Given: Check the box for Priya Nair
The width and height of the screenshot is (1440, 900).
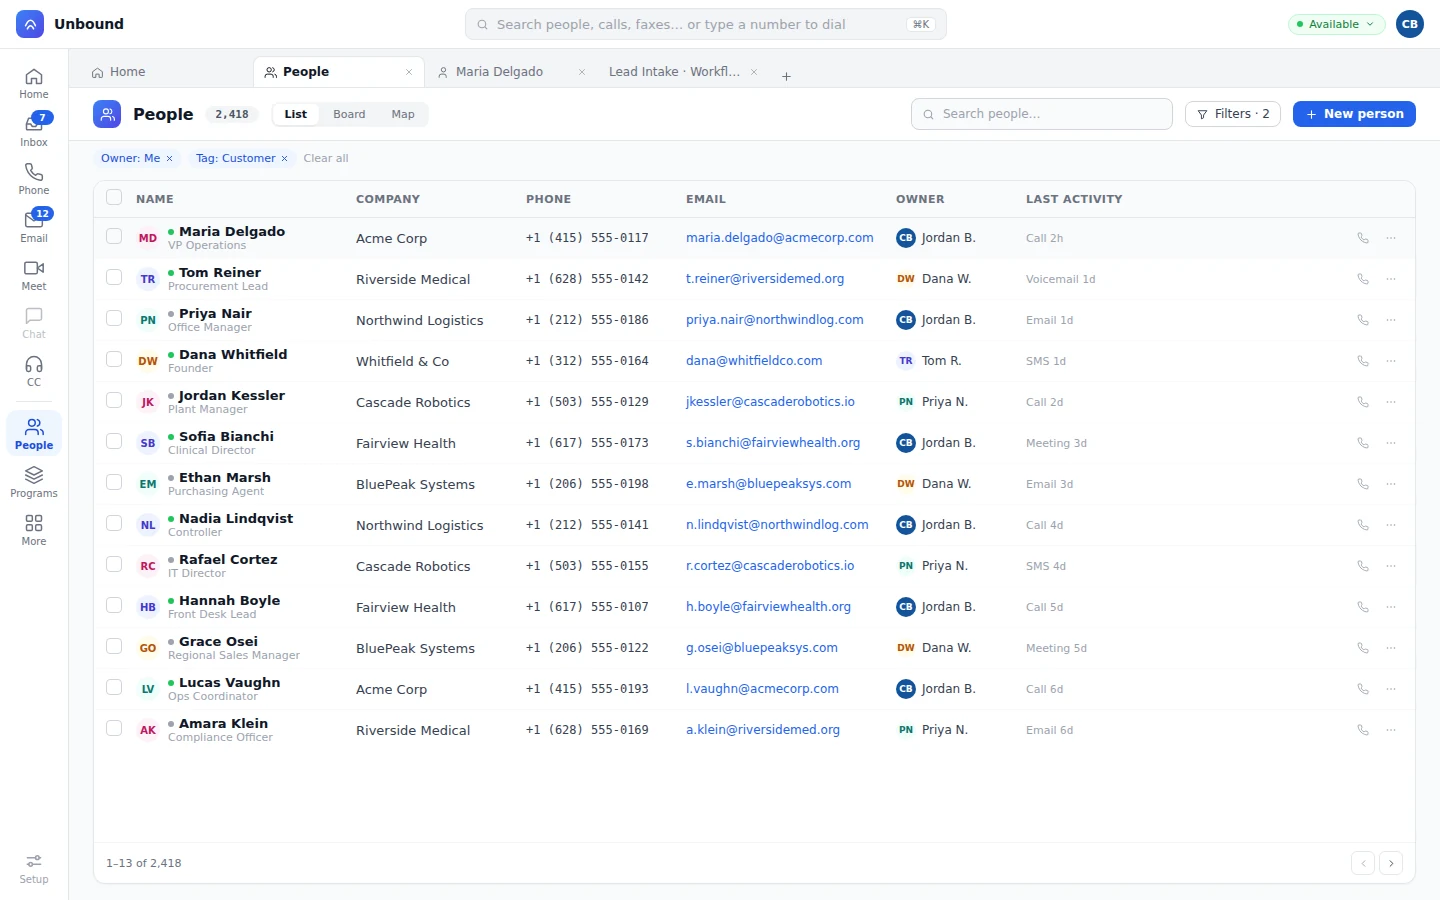Looking at the screenshot, I should pyautogui.click(x=114, y=318).
